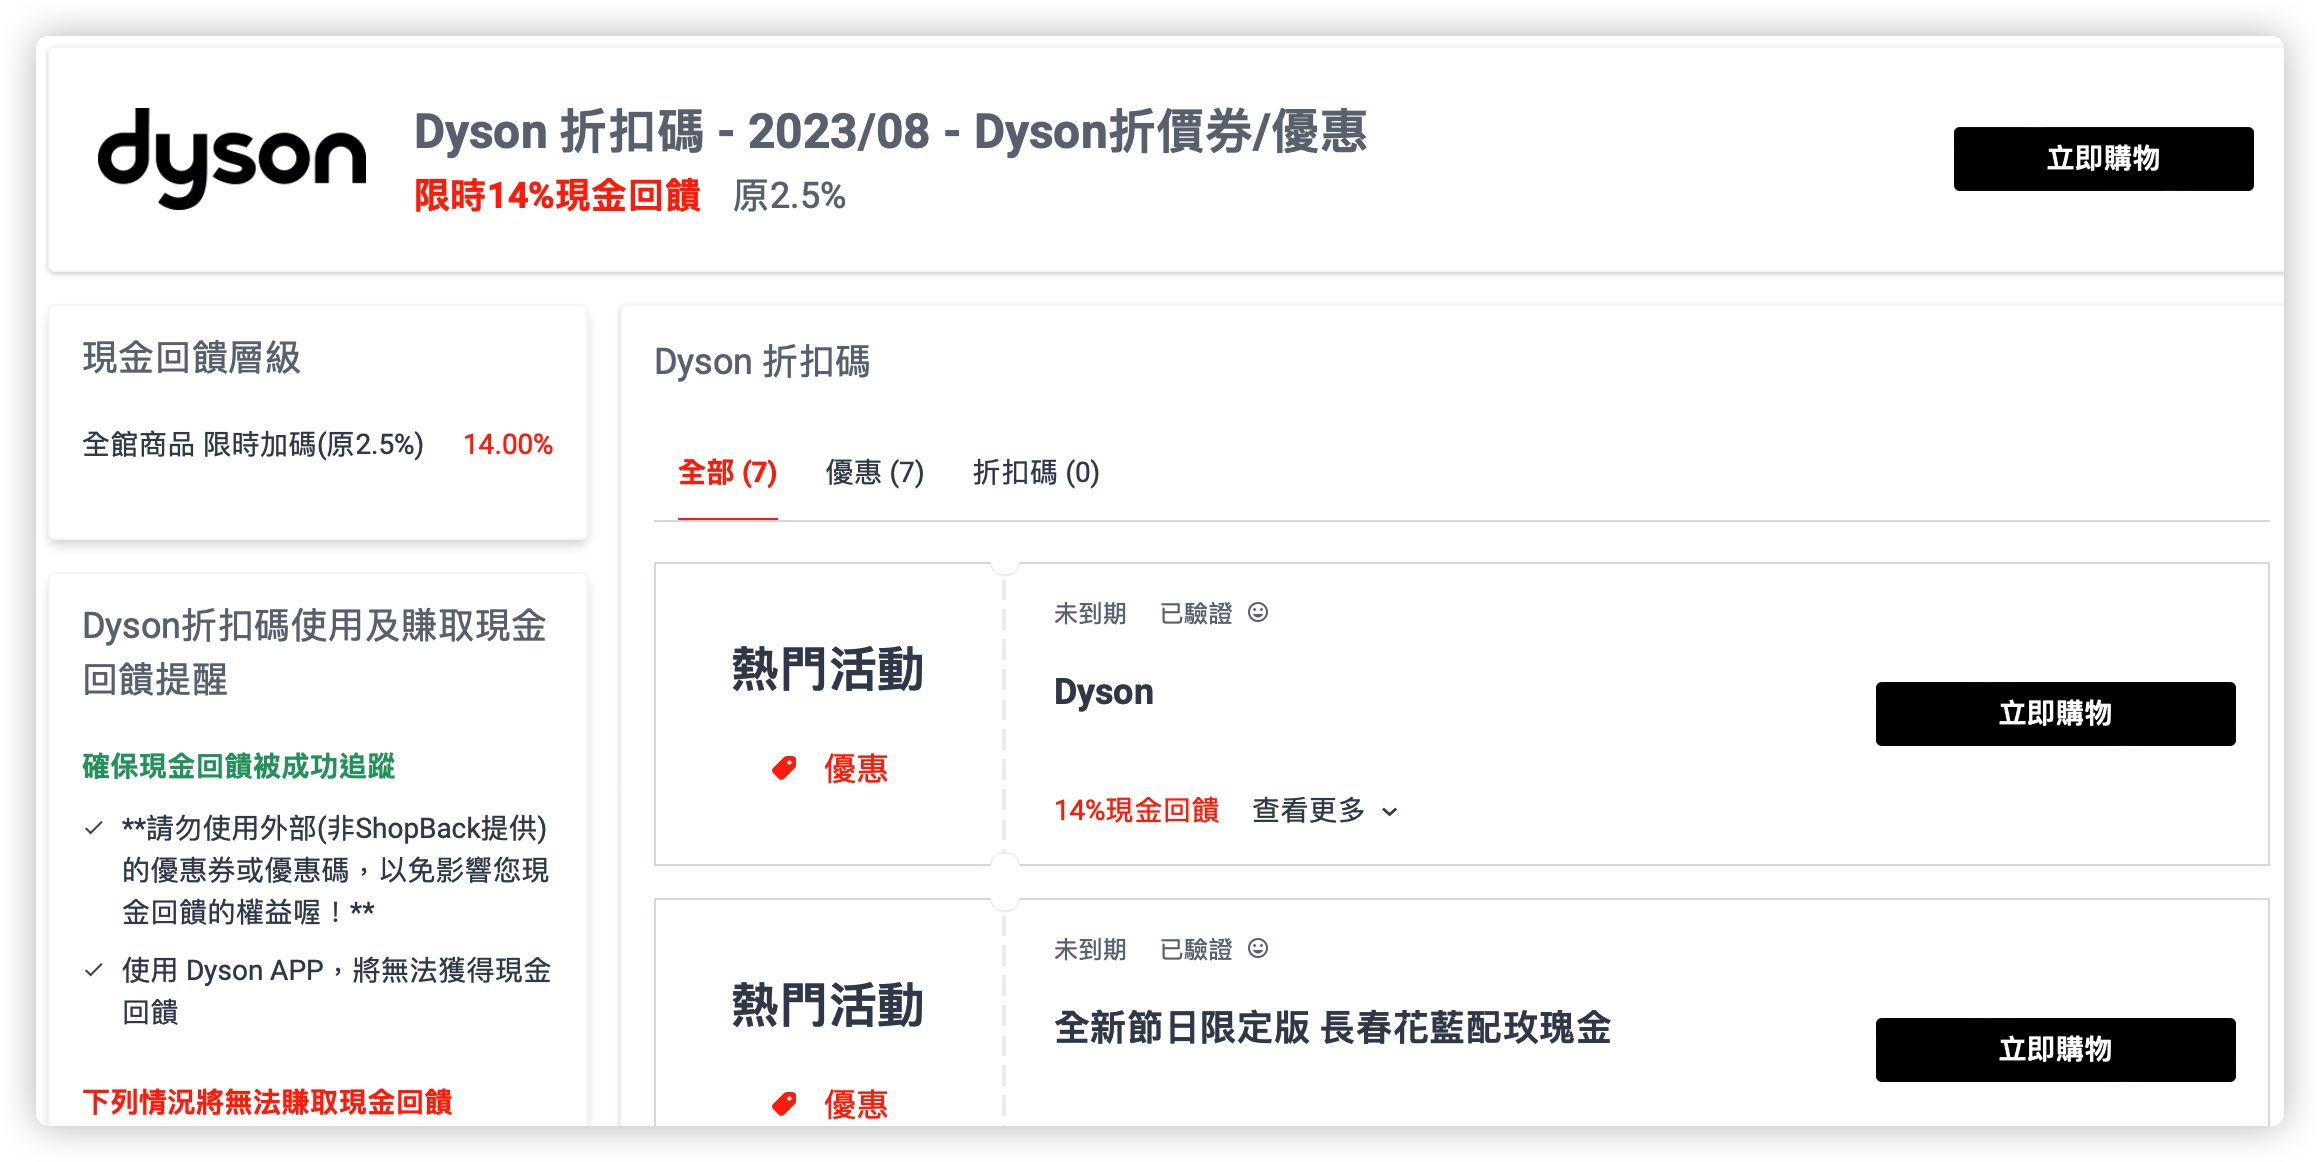Click the red tag icon in the second card
The width and height of the screenshot is (2320, 1162).
tap(784, 1104)
